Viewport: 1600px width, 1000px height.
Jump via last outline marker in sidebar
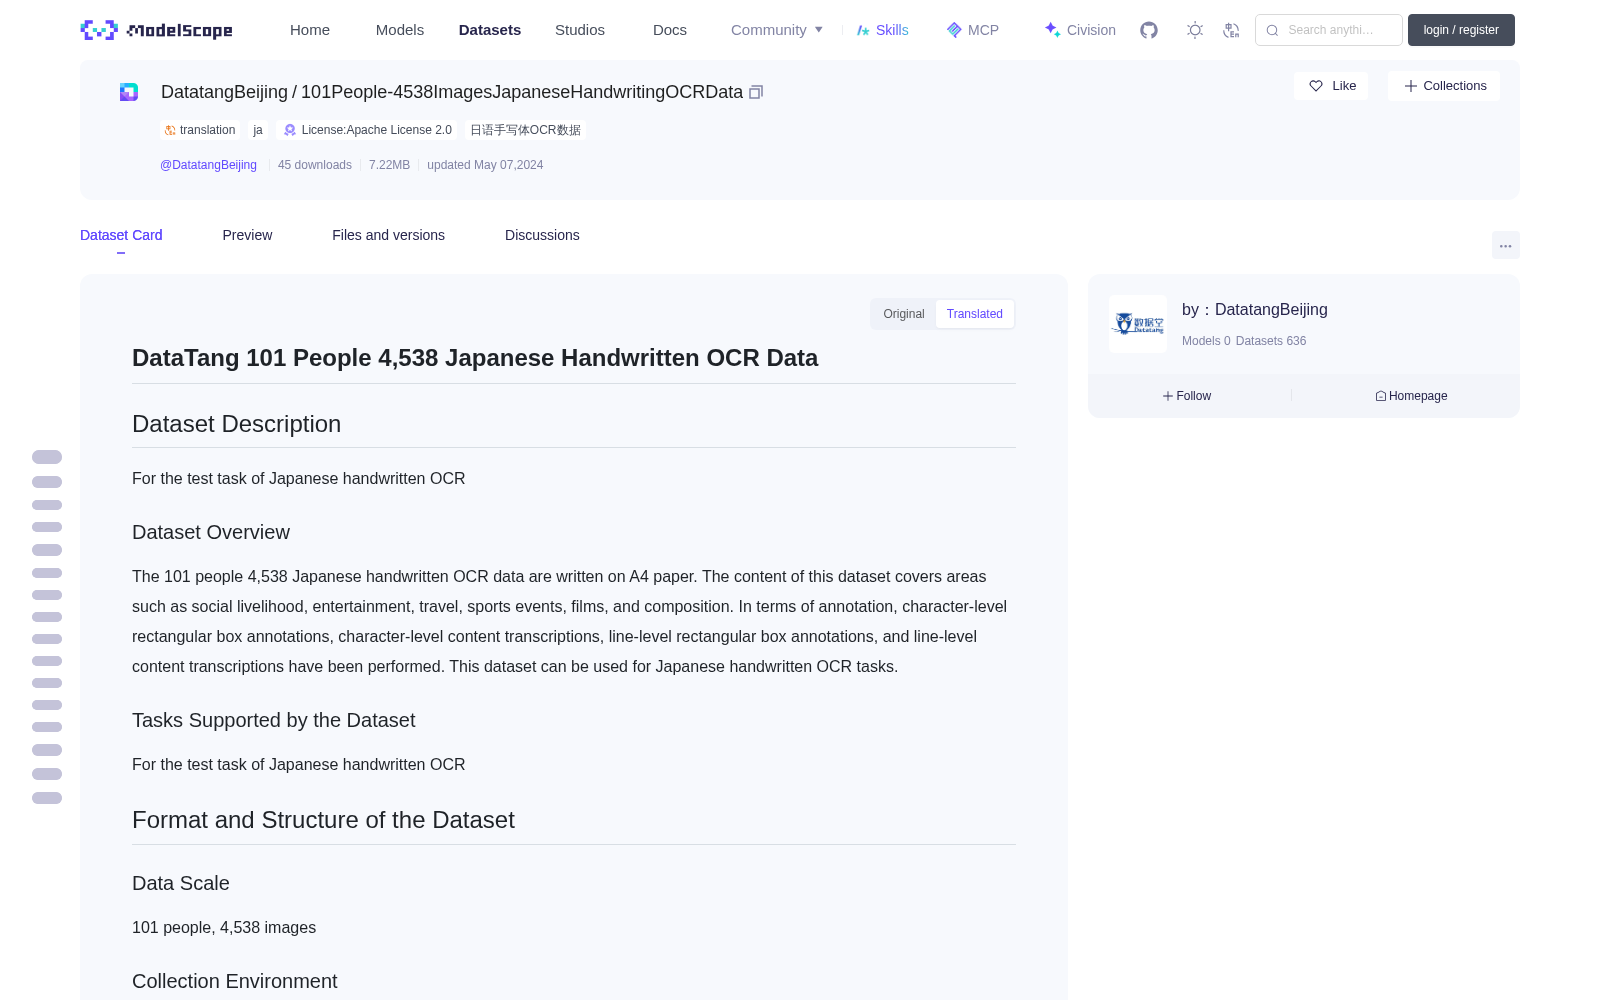coord(47,798)
